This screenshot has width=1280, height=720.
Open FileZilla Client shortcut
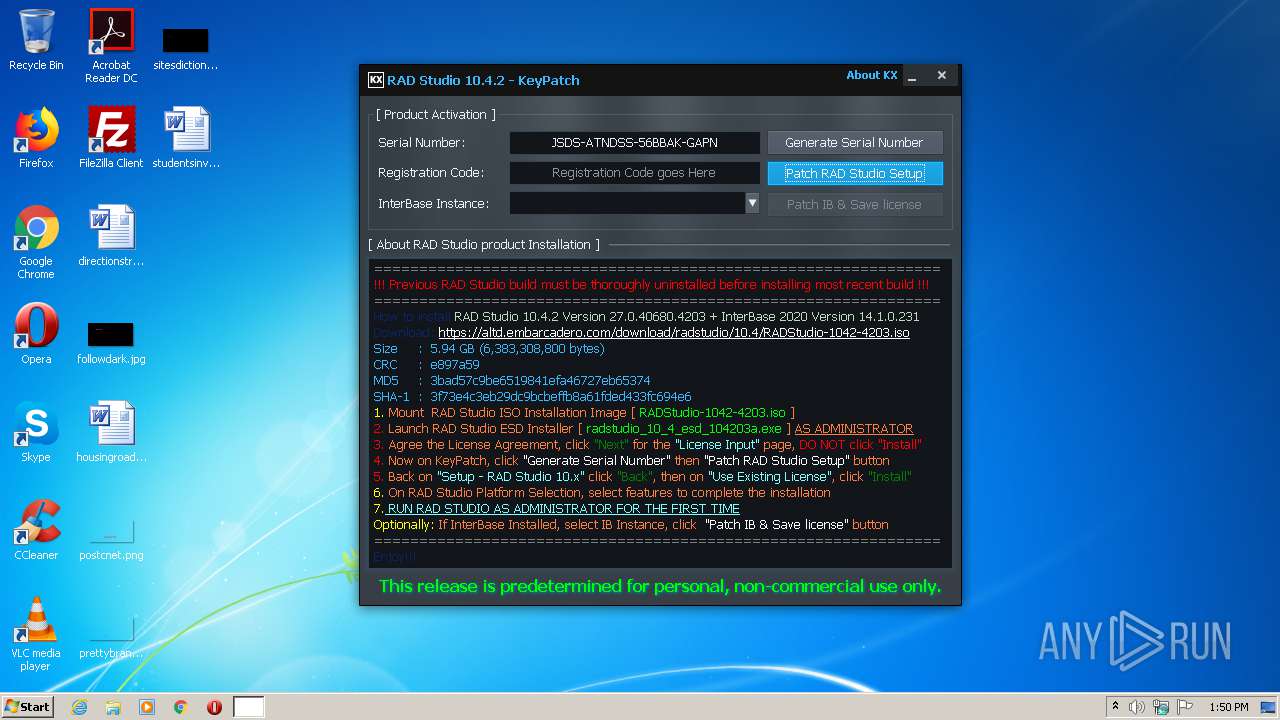[111, 138]
